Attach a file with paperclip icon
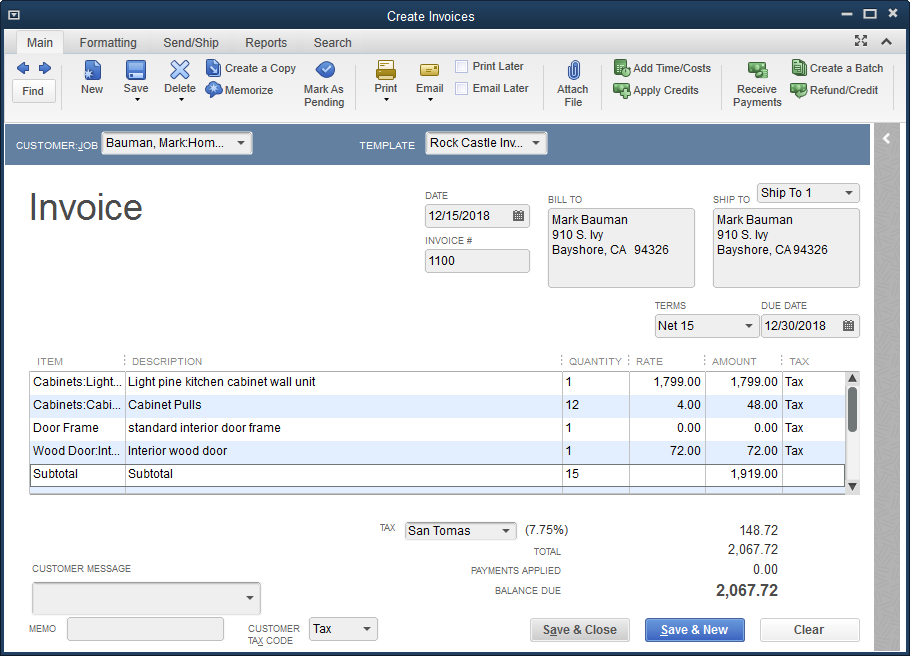 click(573, 70)
